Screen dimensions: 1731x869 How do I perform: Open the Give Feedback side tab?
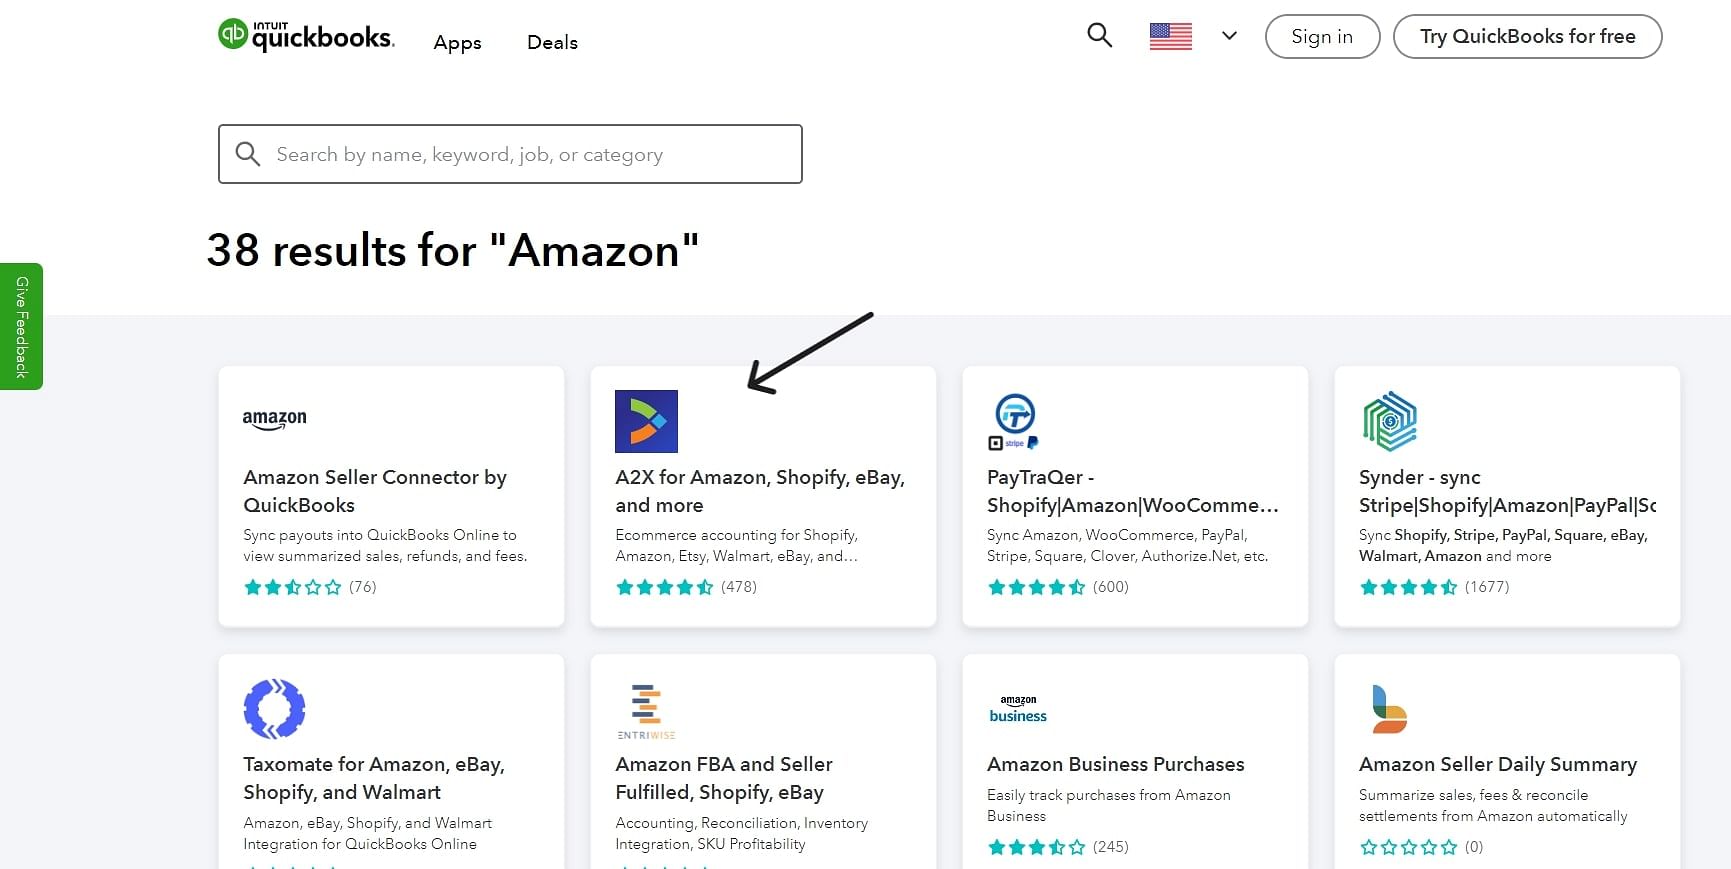tap(21, 327)
